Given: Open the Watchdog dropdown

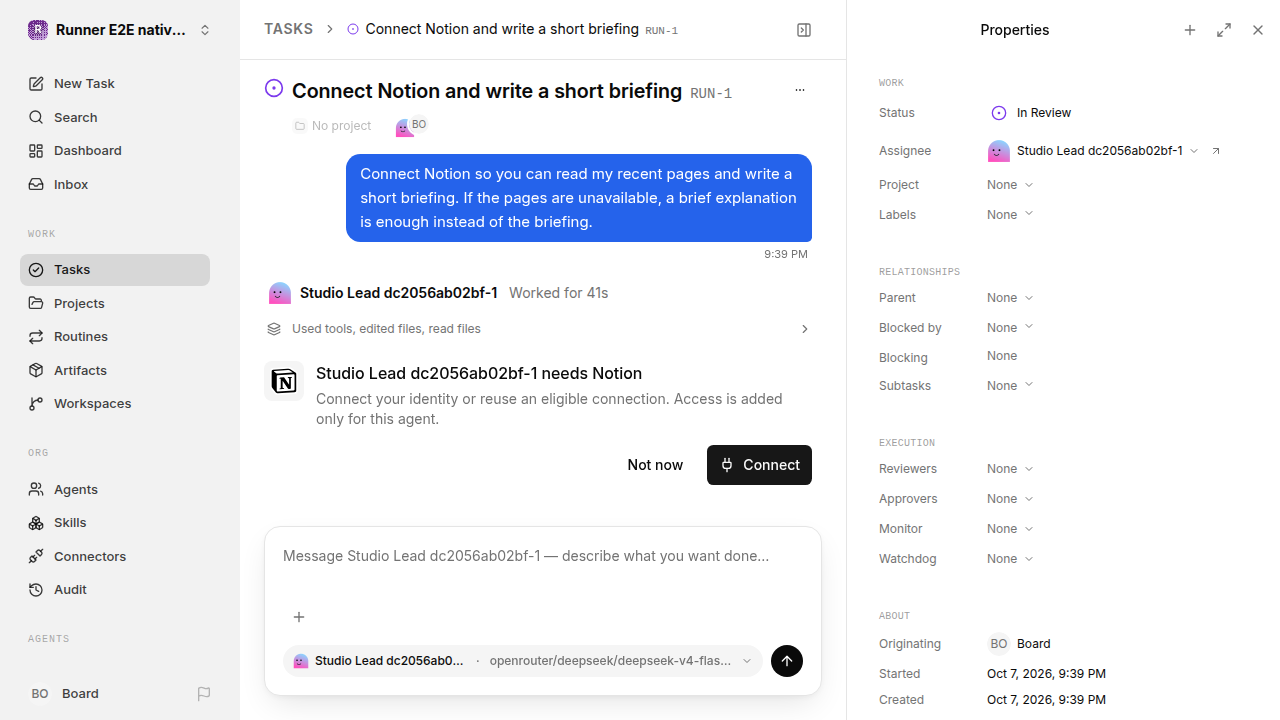Looking at the screenshot, I should 1010,559.
